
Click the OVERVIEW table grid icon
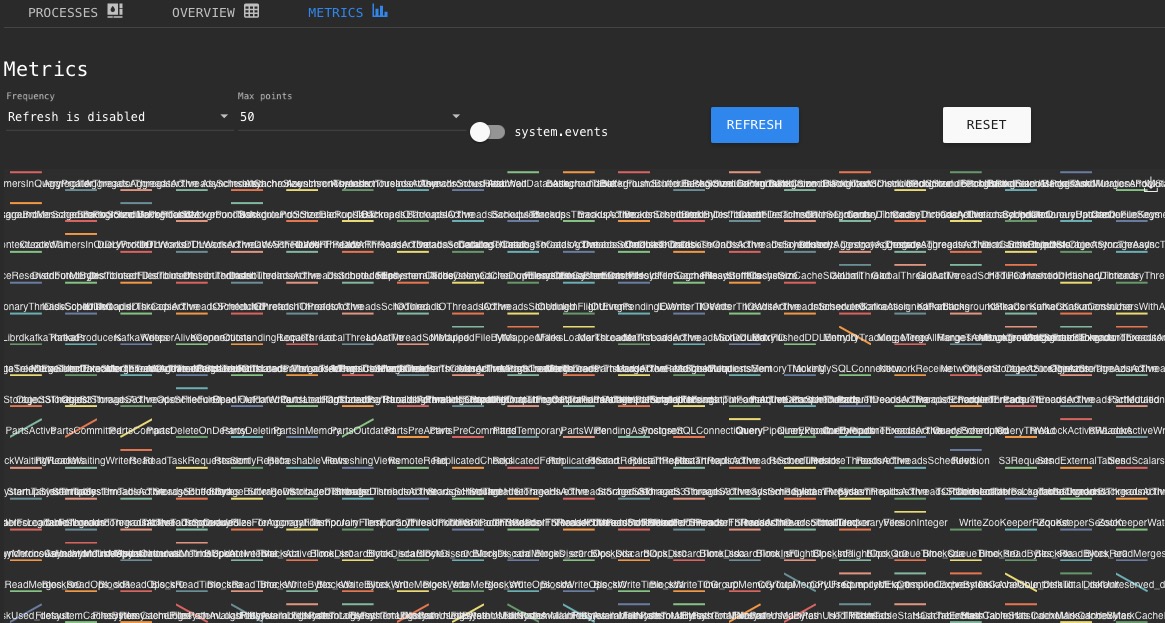pos(251,10)
